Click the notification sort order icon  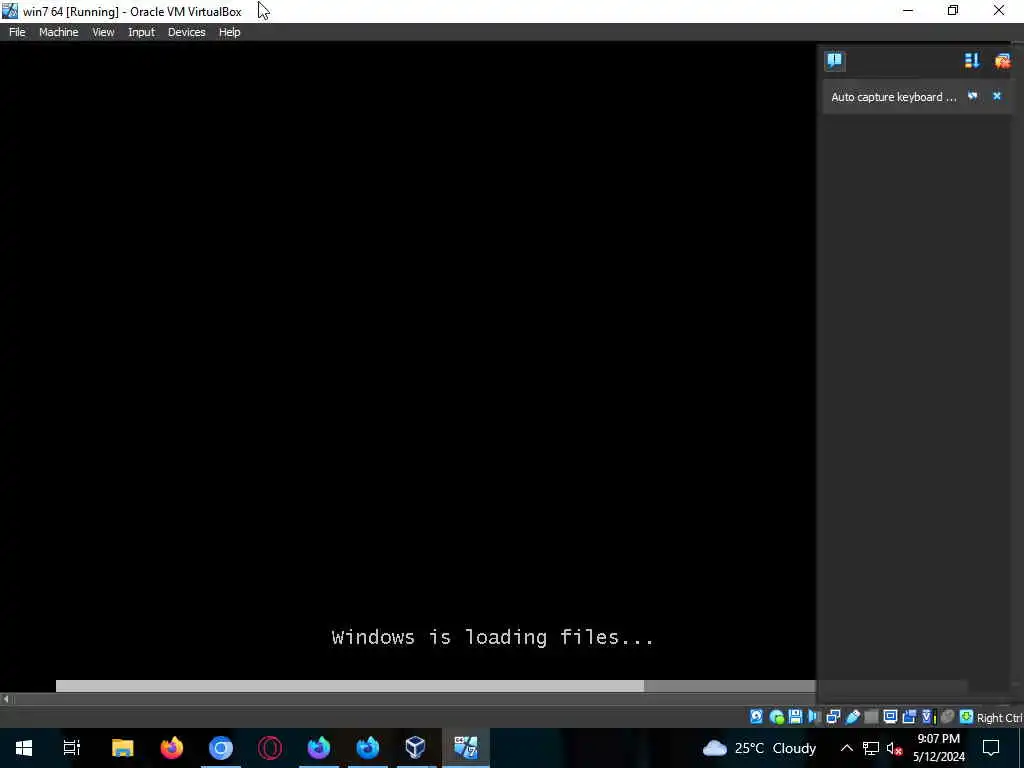point(972,61)
